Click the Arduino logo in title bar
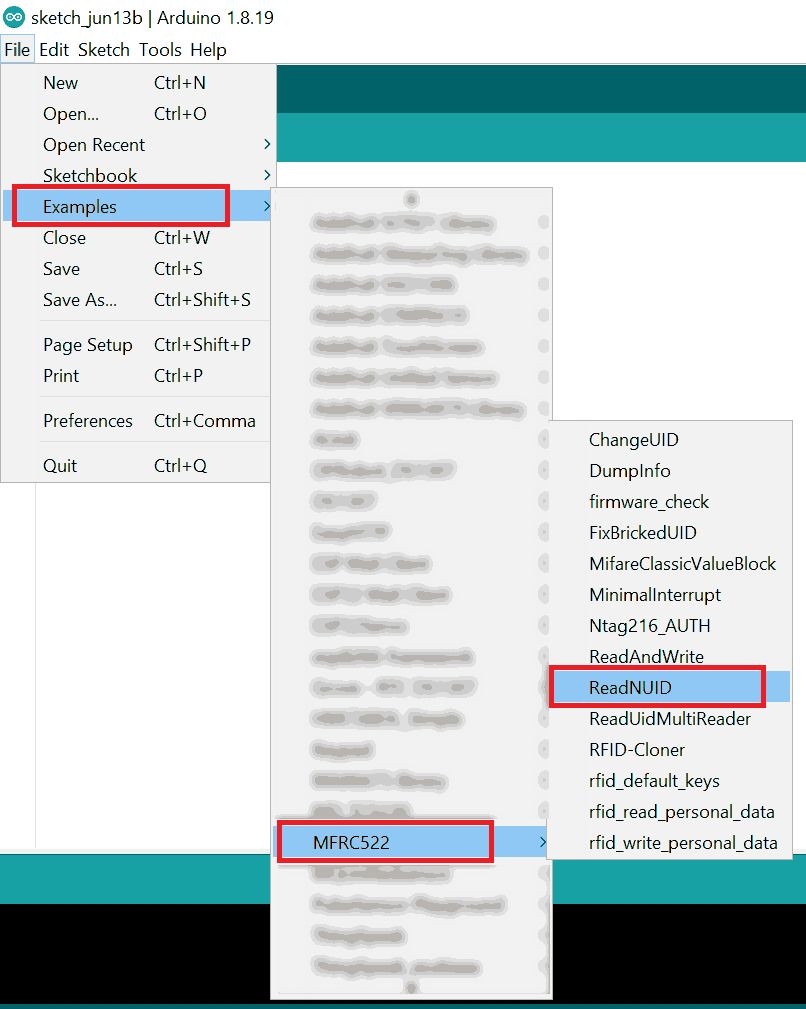 14,18
